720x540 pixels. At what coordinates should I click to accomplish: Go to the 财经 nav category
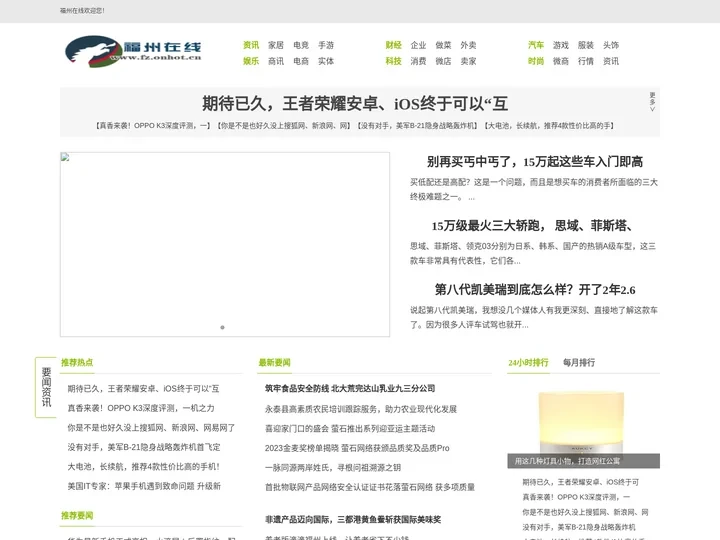point(394,45)
